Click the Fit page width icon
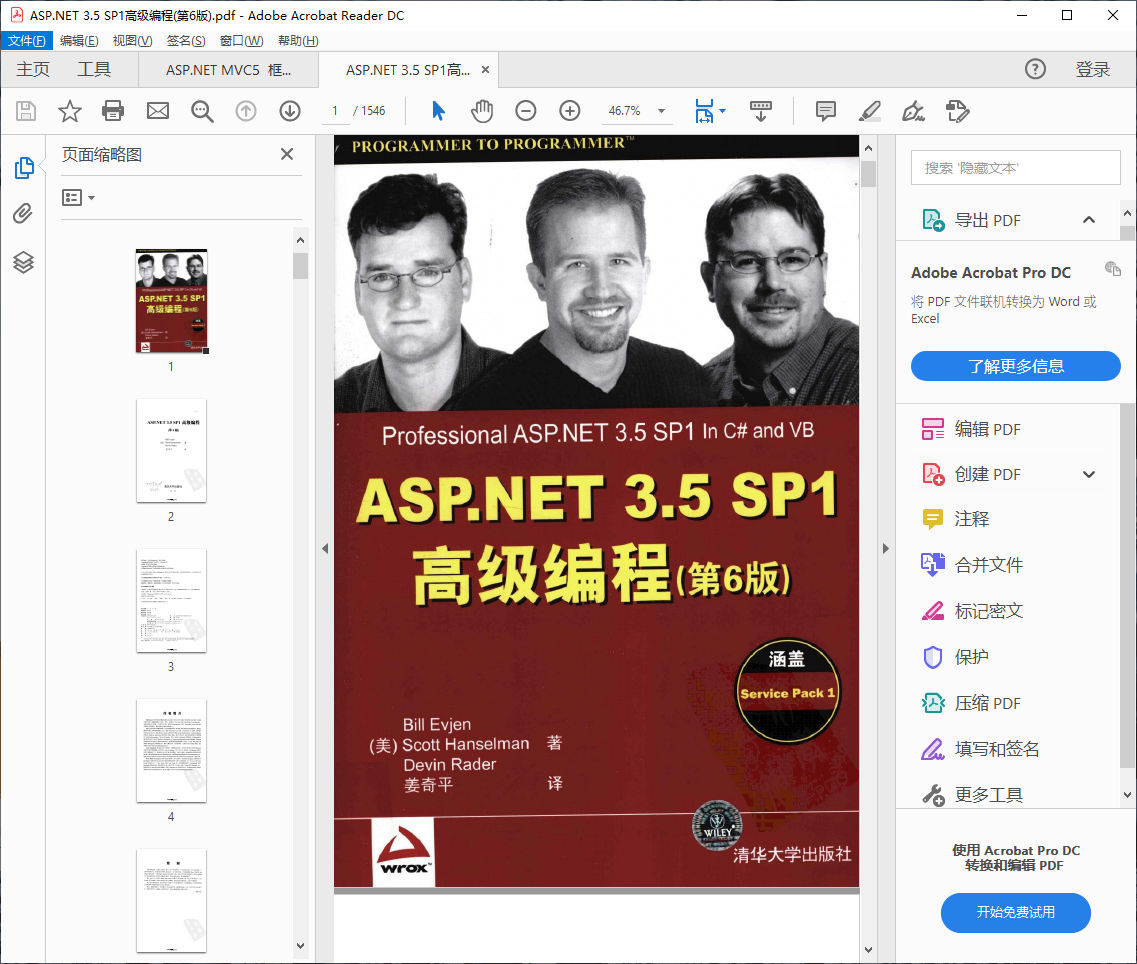This screenshot has width=1137, height=964. pyautogui.click(x=704, y=111)
